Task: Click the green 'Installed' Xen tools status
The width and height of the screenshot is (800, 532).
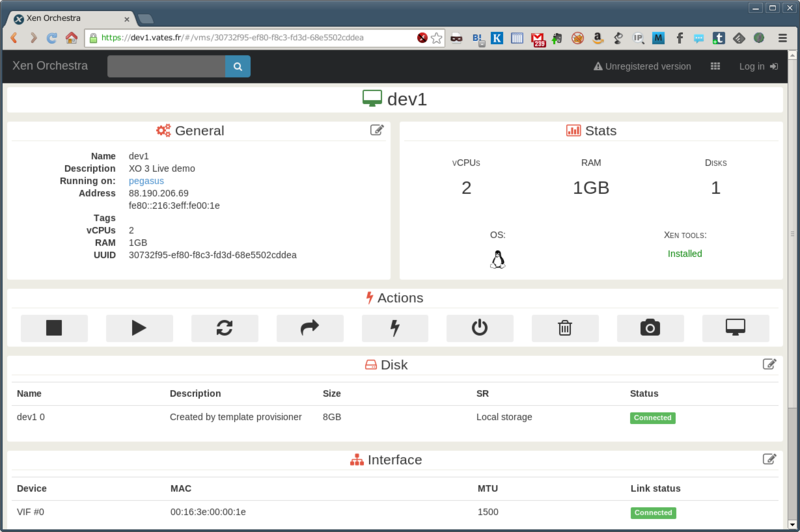Action: [x=685, y=254]
